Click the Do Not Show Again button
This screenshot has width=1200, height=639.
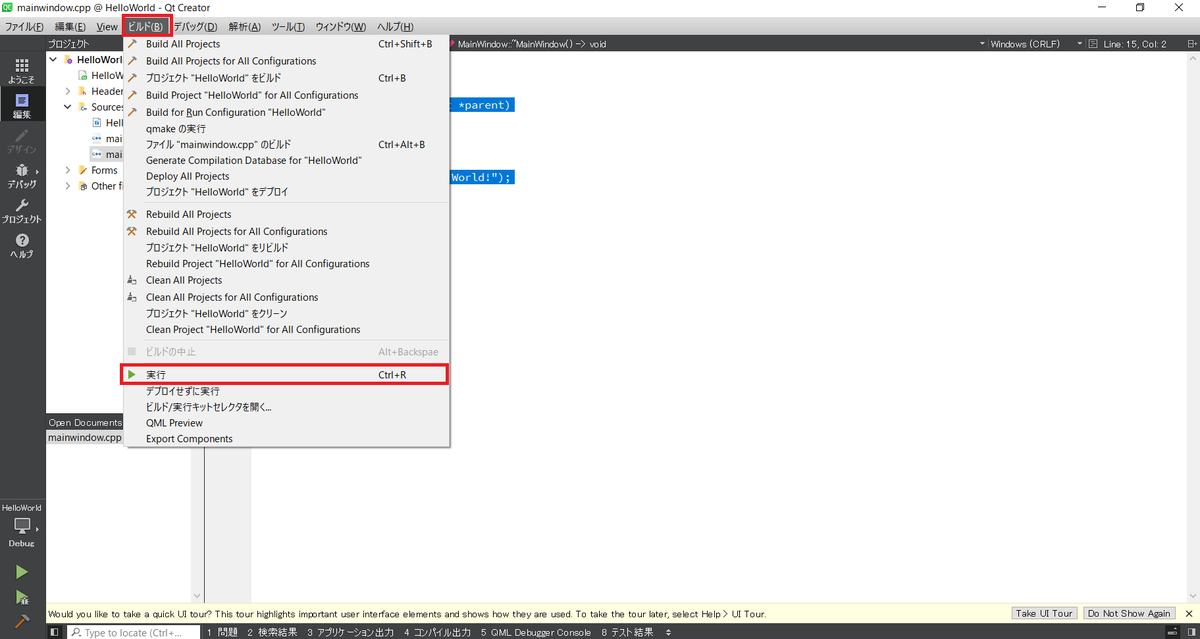pyautogui.click(x=1129, y=614)
